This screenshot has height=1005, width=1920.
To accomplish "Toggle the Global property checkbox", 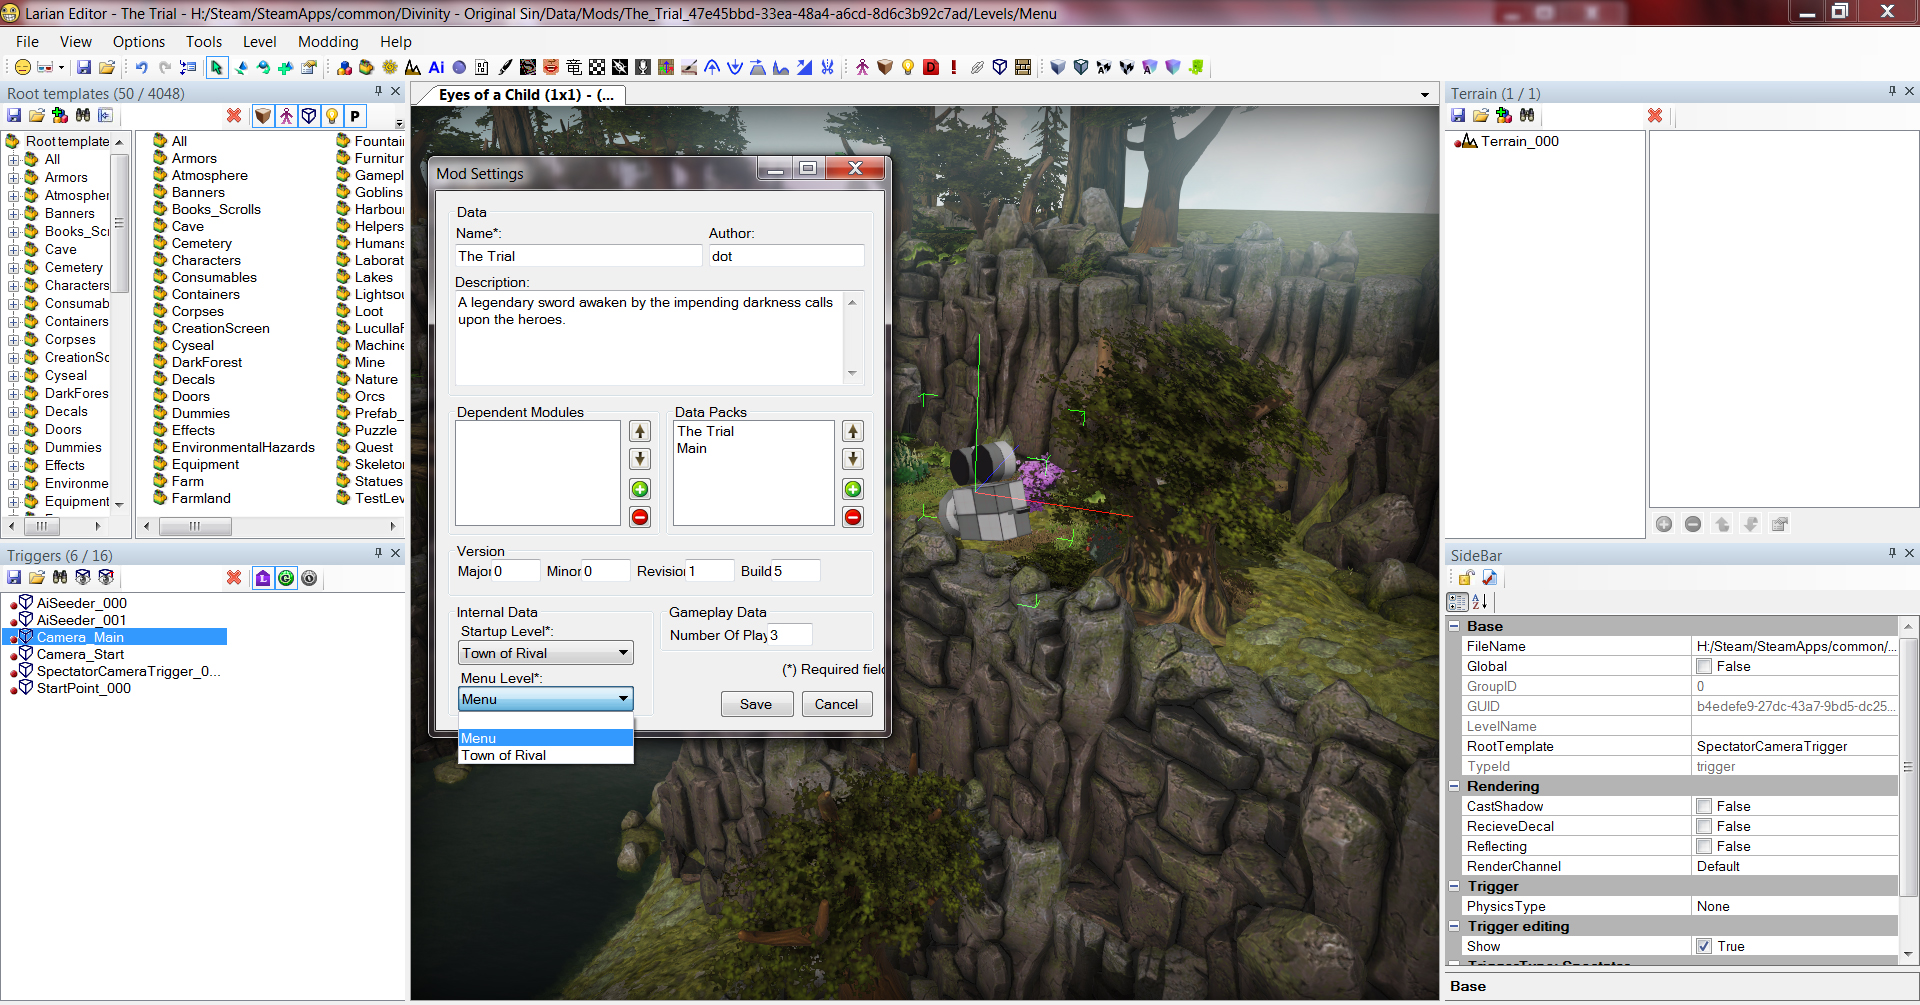I will point(1704,667).
